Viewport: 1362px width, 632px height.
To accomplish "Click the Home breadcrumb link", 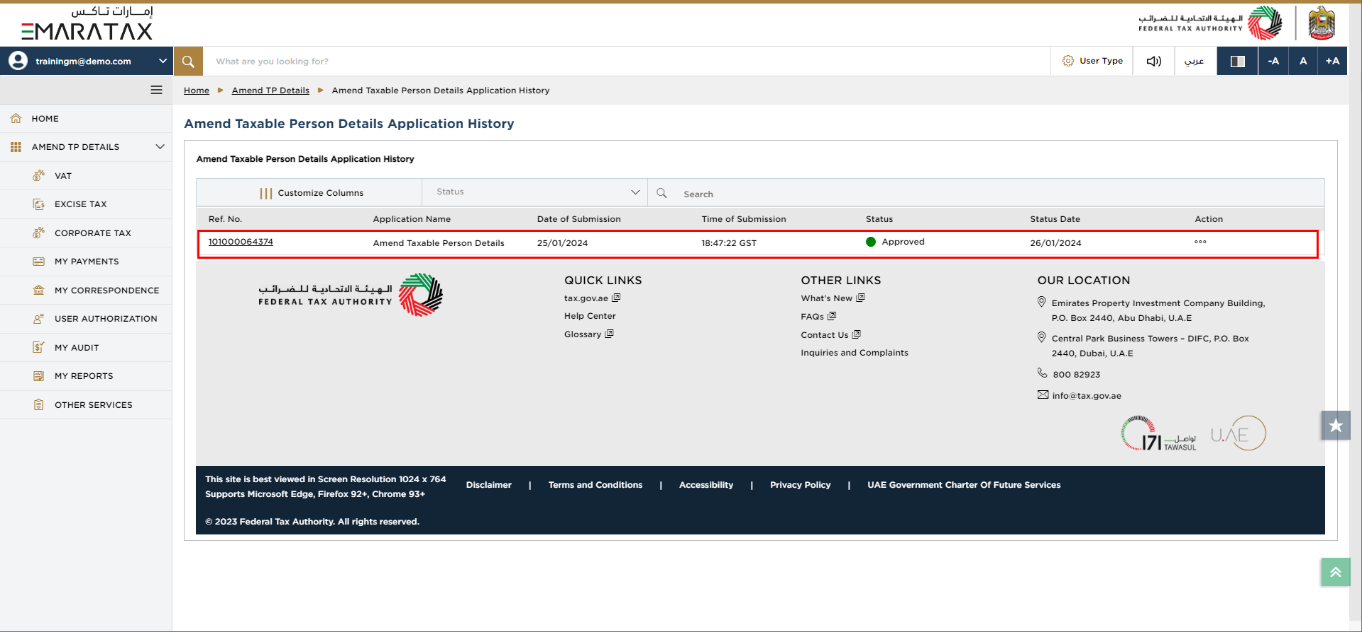I will click(196, 90).
